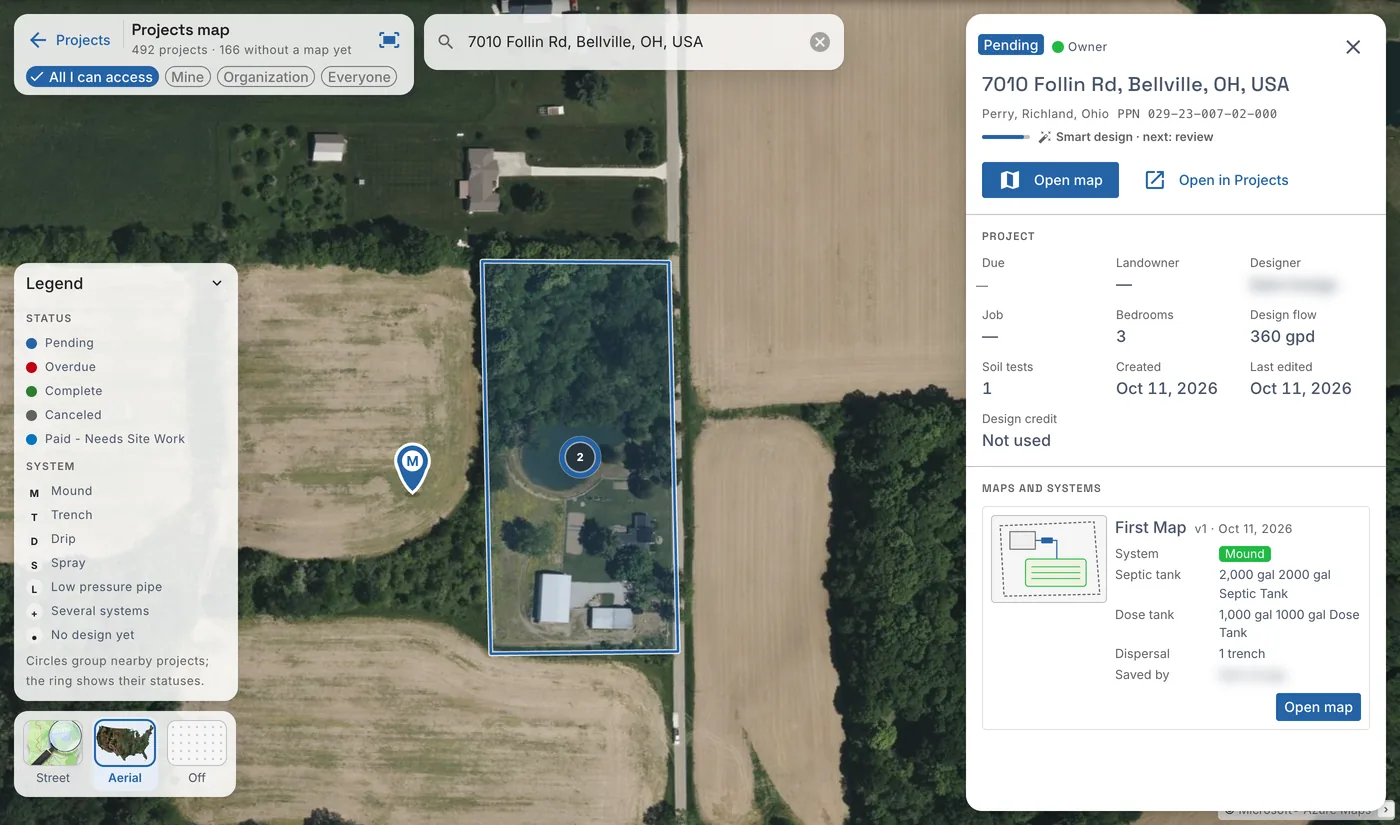
Task: Turn the basemap Off
Action: (x=197, y=753)
